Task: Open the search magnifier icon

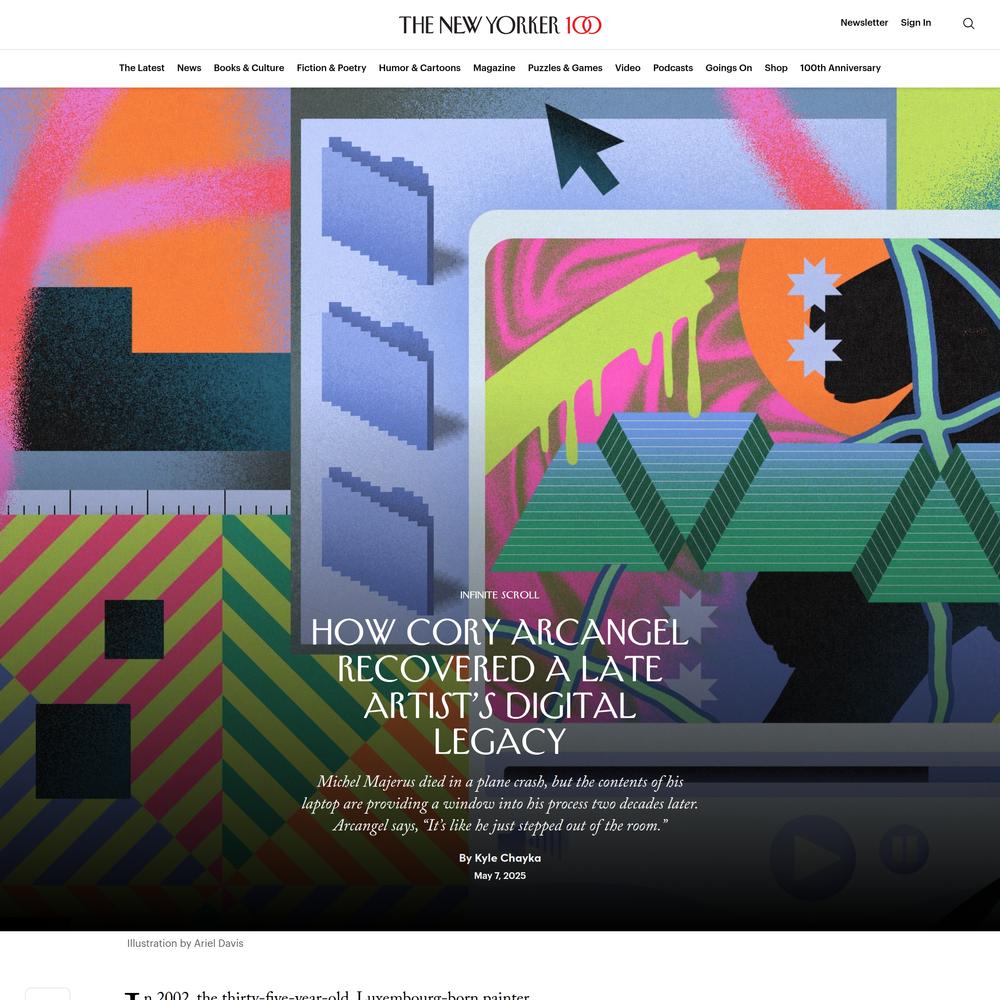Action: pos(968,24)
